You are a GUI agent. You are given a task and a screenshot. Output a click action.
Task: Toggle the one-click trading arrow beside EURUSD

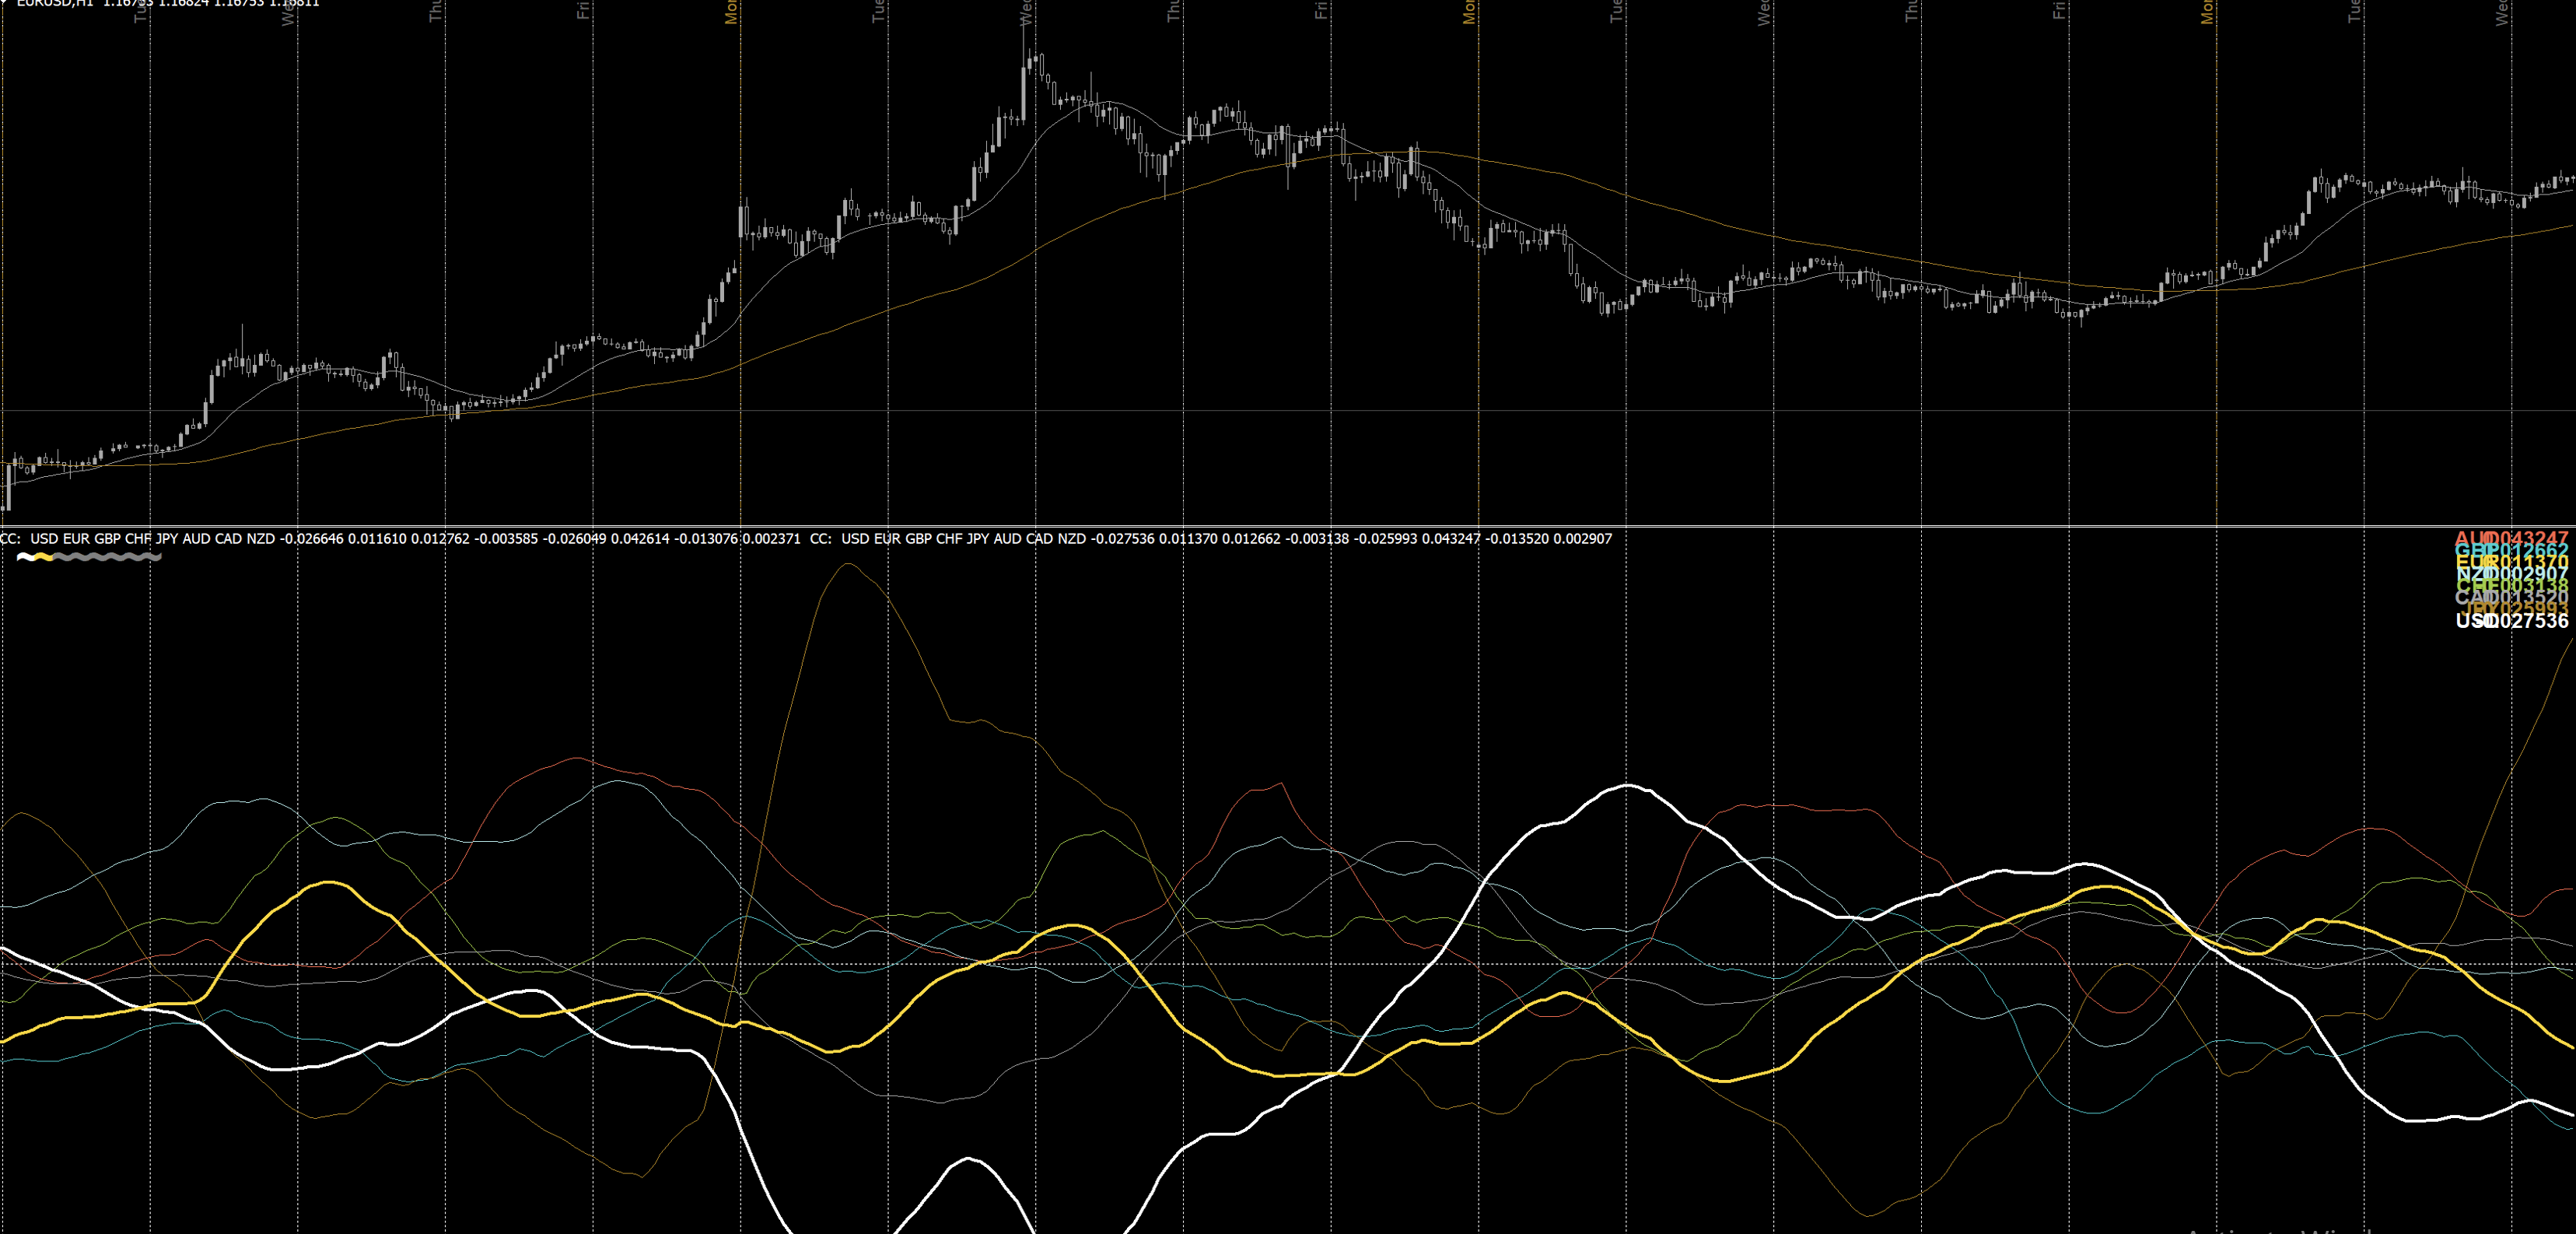[x=5, y=3]
